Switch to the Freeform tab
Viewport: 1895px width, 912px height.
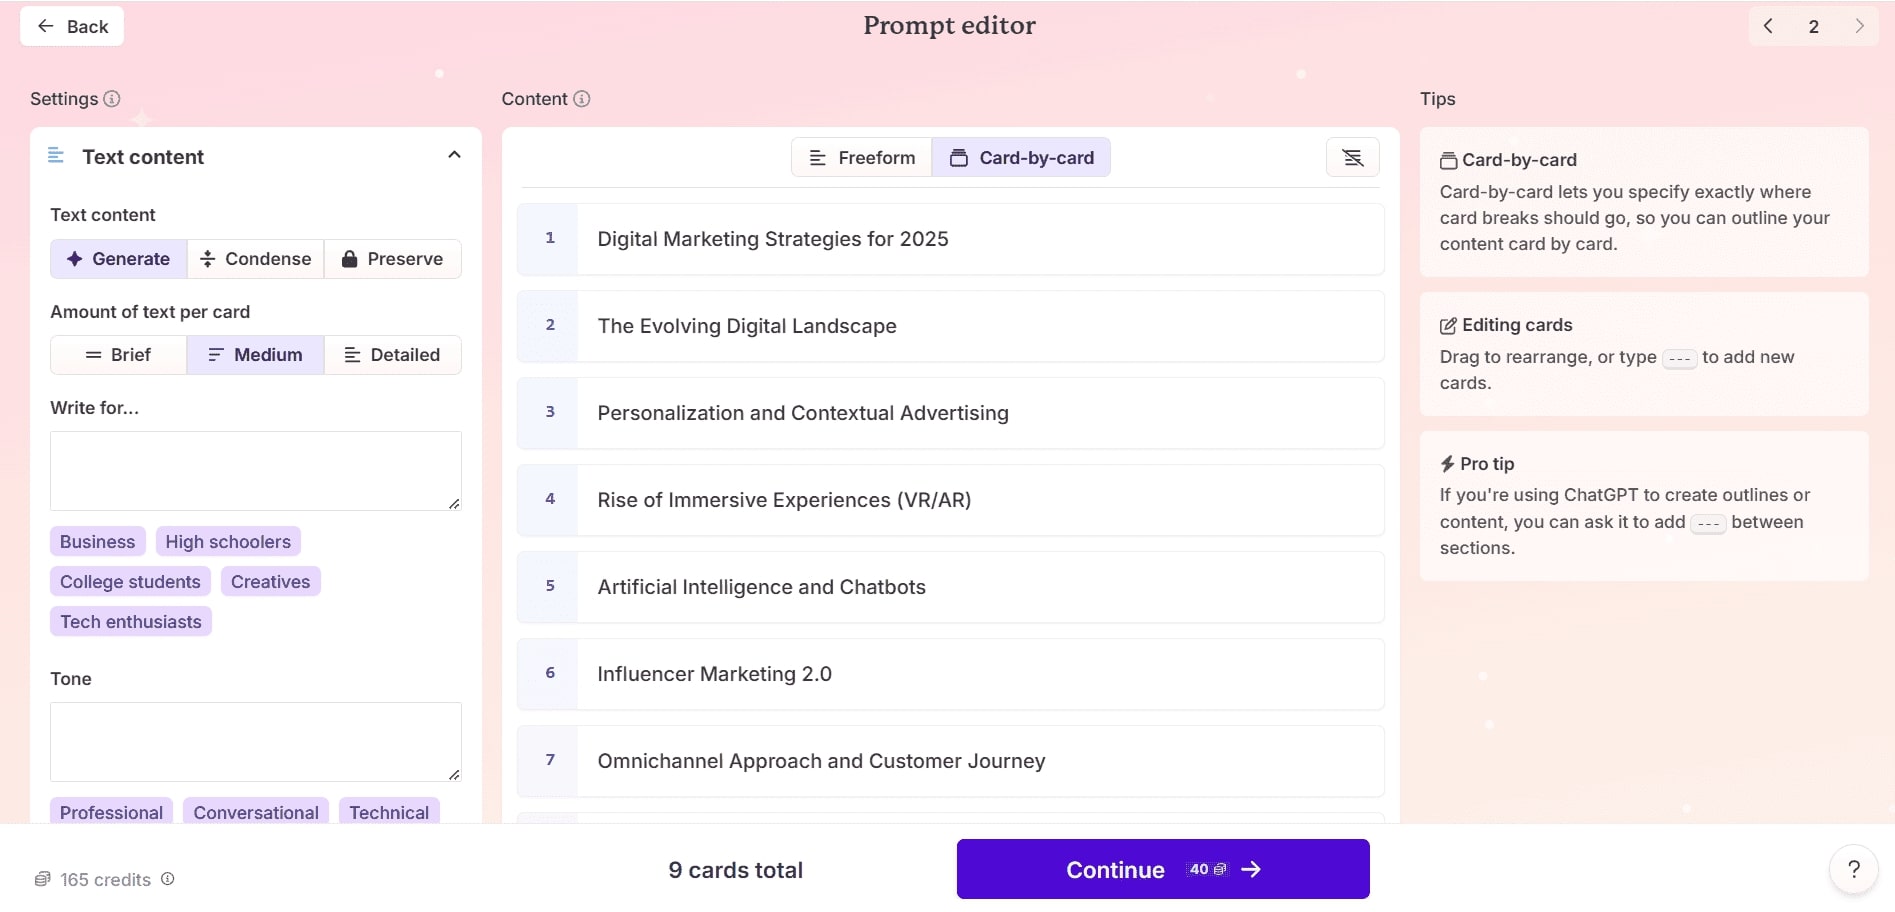click(x=861, y=157)
